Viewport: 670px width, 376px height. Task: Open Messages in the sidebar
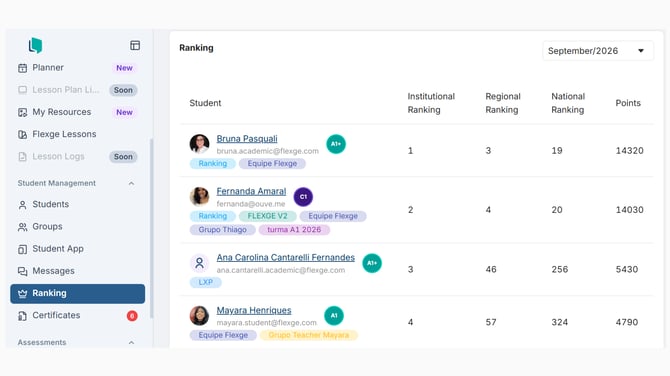click(77, 271)
